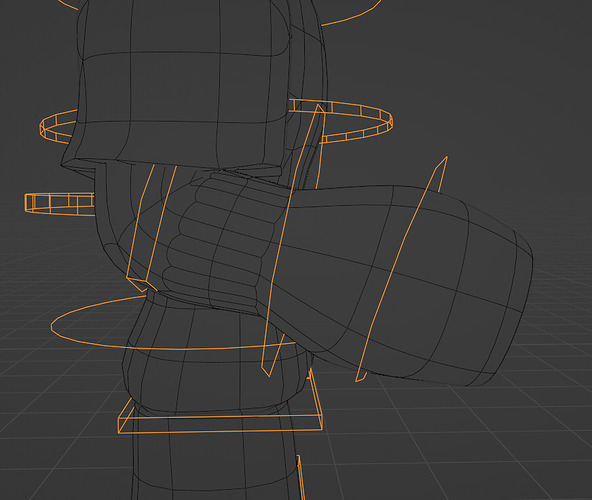The height and width of the screenshot is (500, 592).
Task: Select the orange vertical line near bottom leg
Action: pyautogui.click(x=301, y=478)
